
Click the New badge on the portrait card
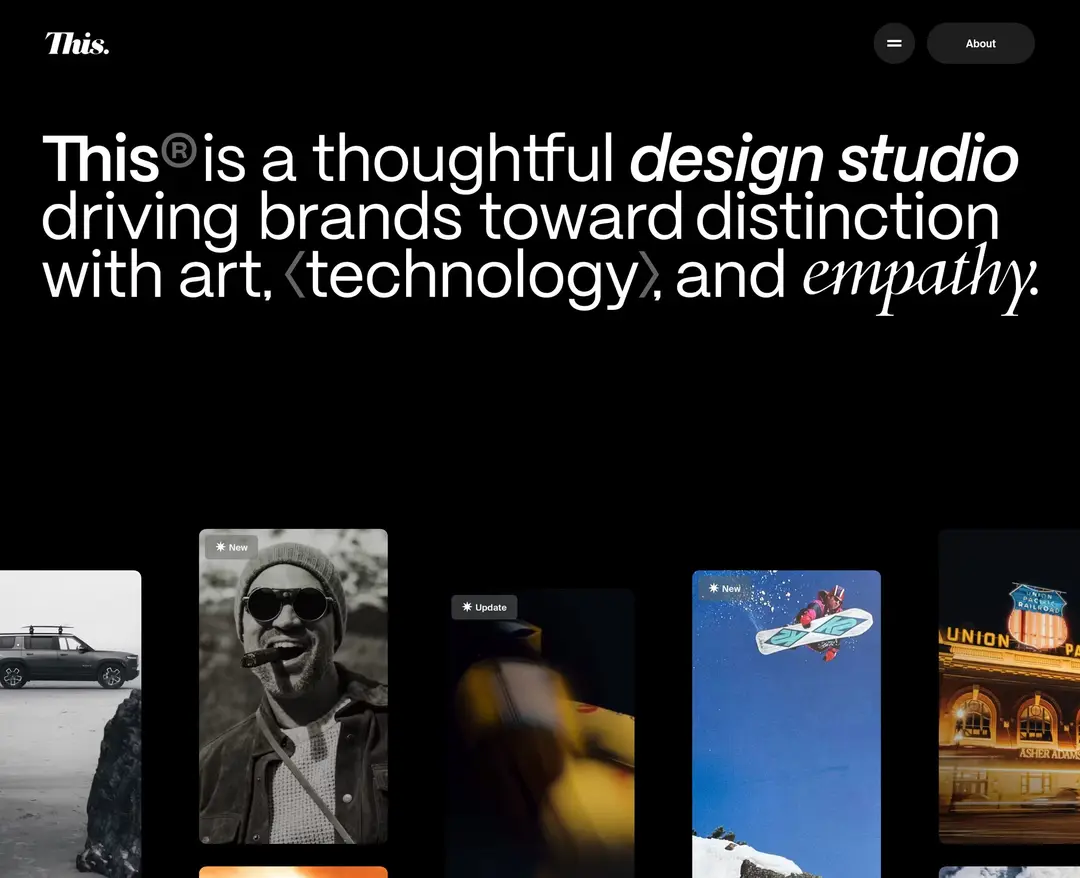pos(231,547)
